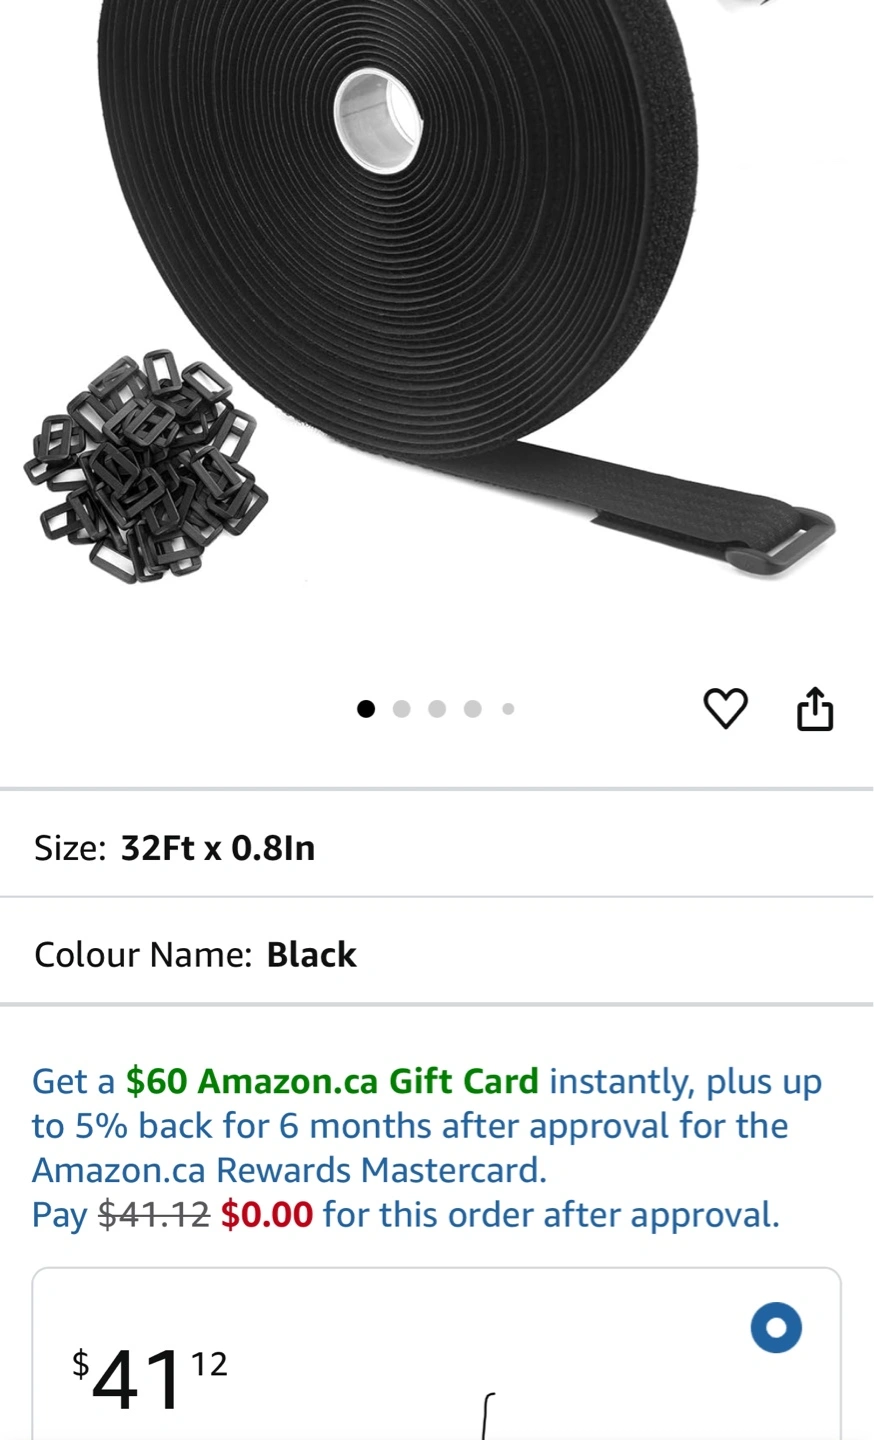Select the active first carousel dot
Screen dimensions: 874x1440
point(366,709)
